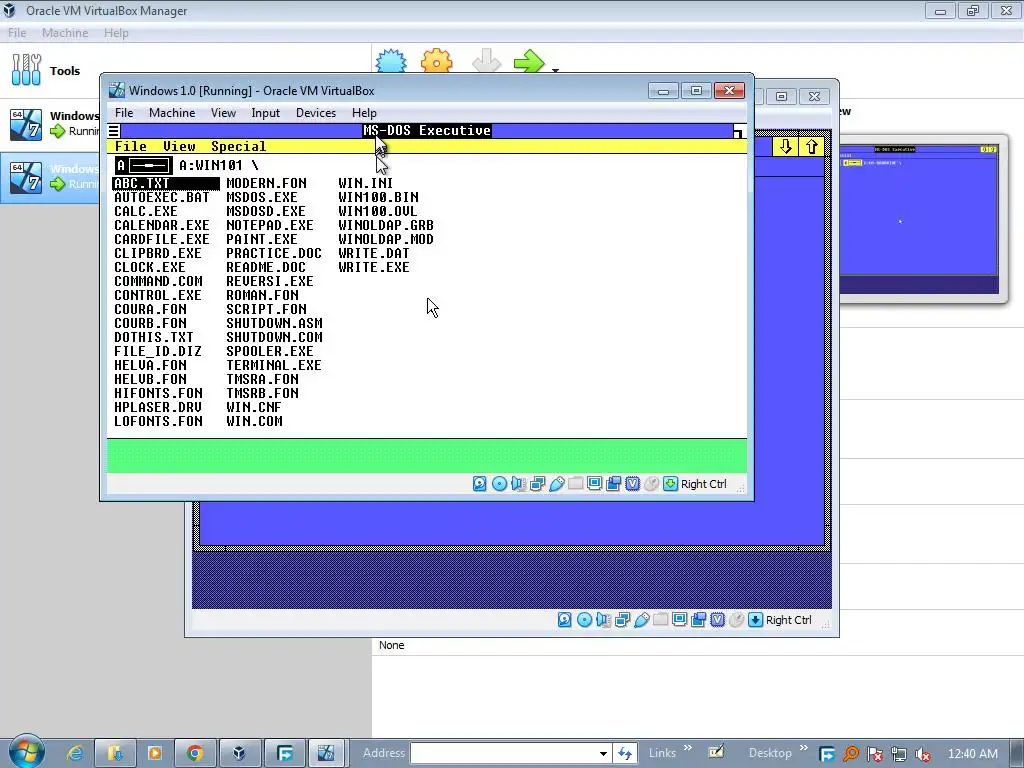The height and width of the screenshot is (768, 1024).
Task: Launch Internet Explorer from taskbar
Action: (x=75, y=754)
